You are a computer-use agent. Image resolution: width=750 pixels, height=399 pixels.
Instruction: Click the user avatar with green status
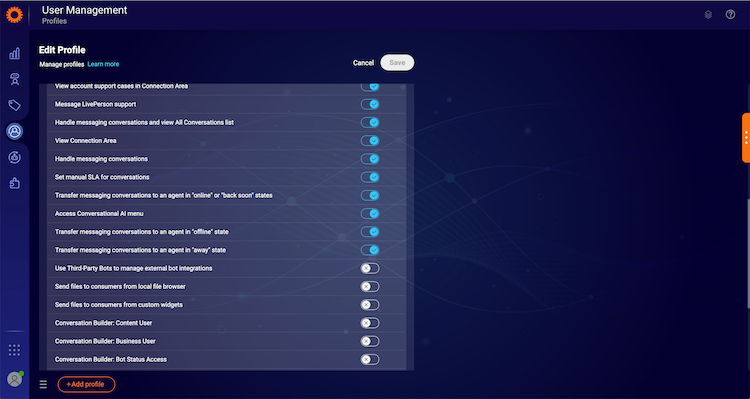(x=15, y=379)
